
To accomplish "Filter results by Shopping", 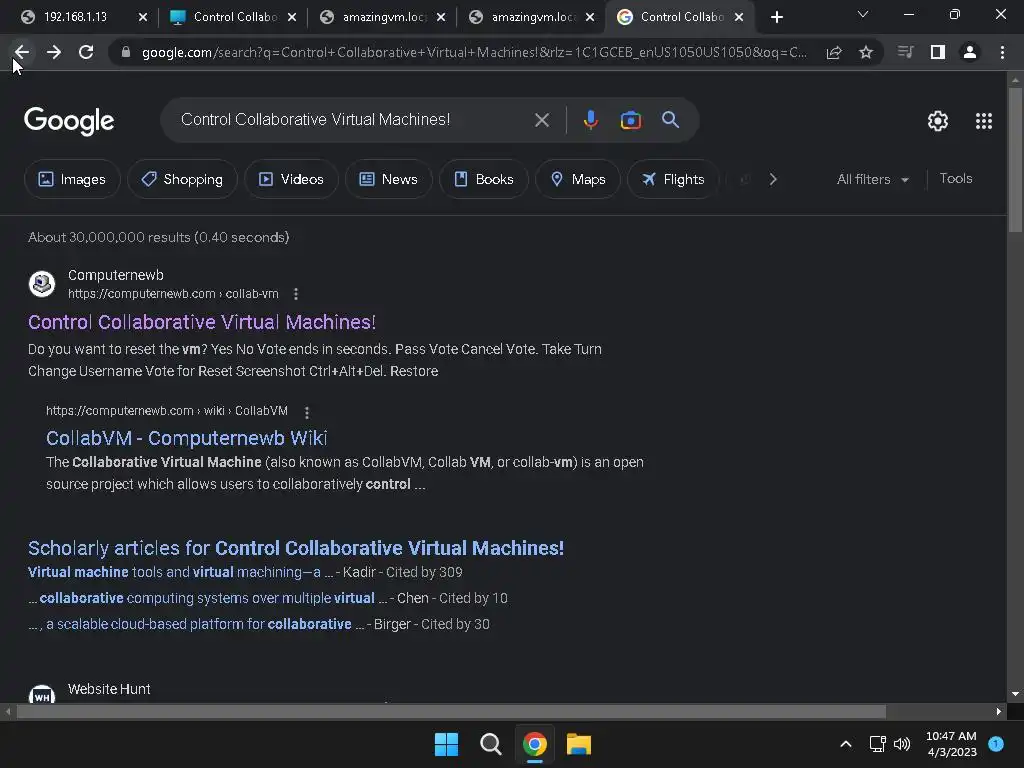I will coord(182,180).
